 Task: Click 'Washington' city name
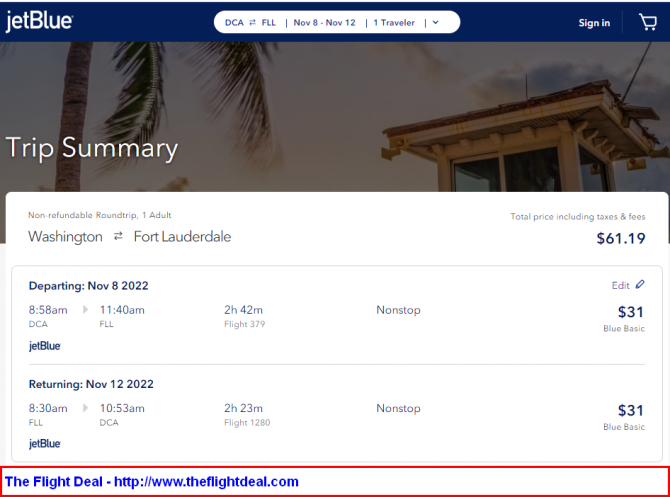(65, 236)
